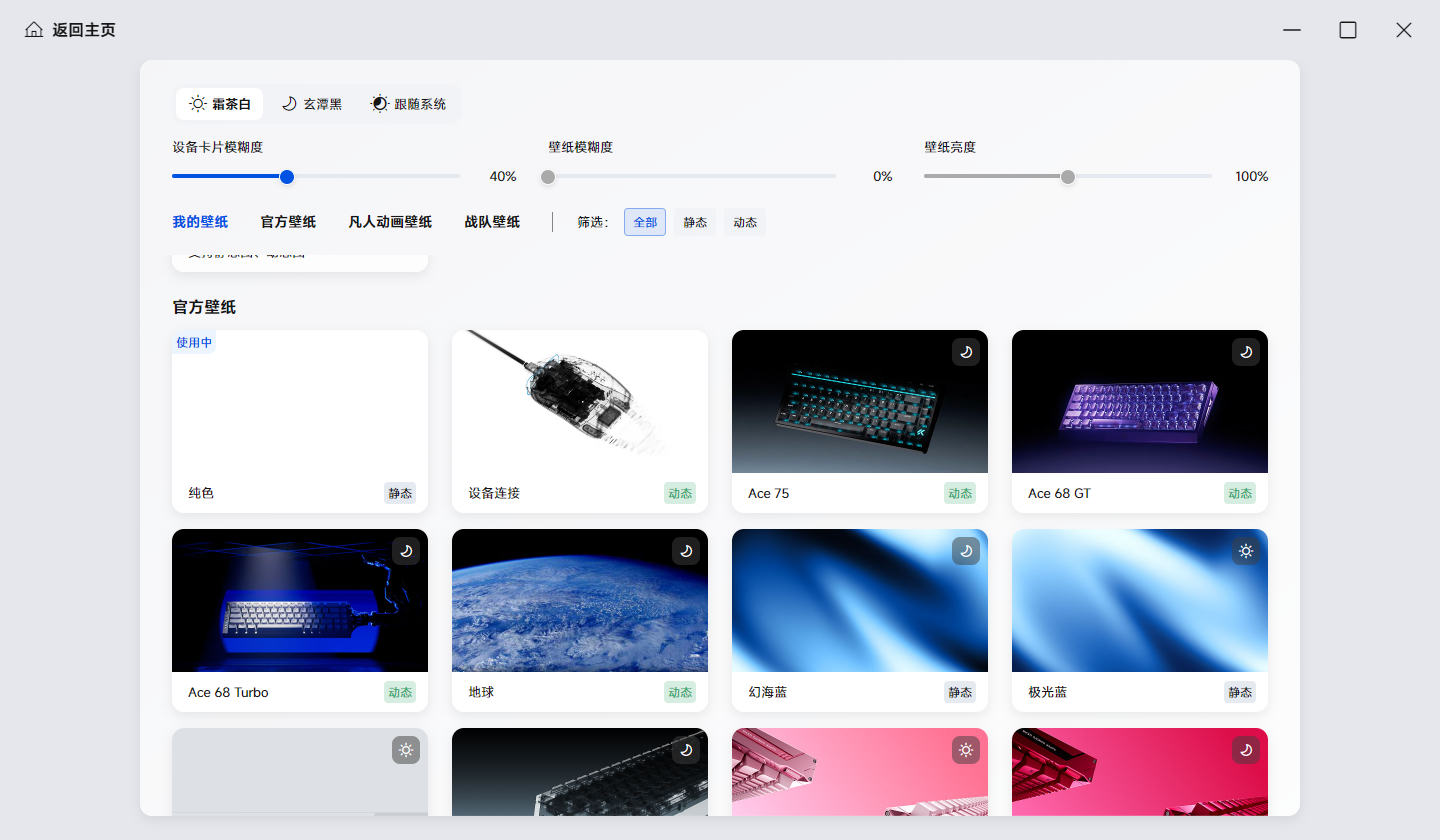The height and width of the screenshot is (840, 1440).
Task: Click the 静态 tag on 幻海蓝 card
Action: click(x=960, y=692)
